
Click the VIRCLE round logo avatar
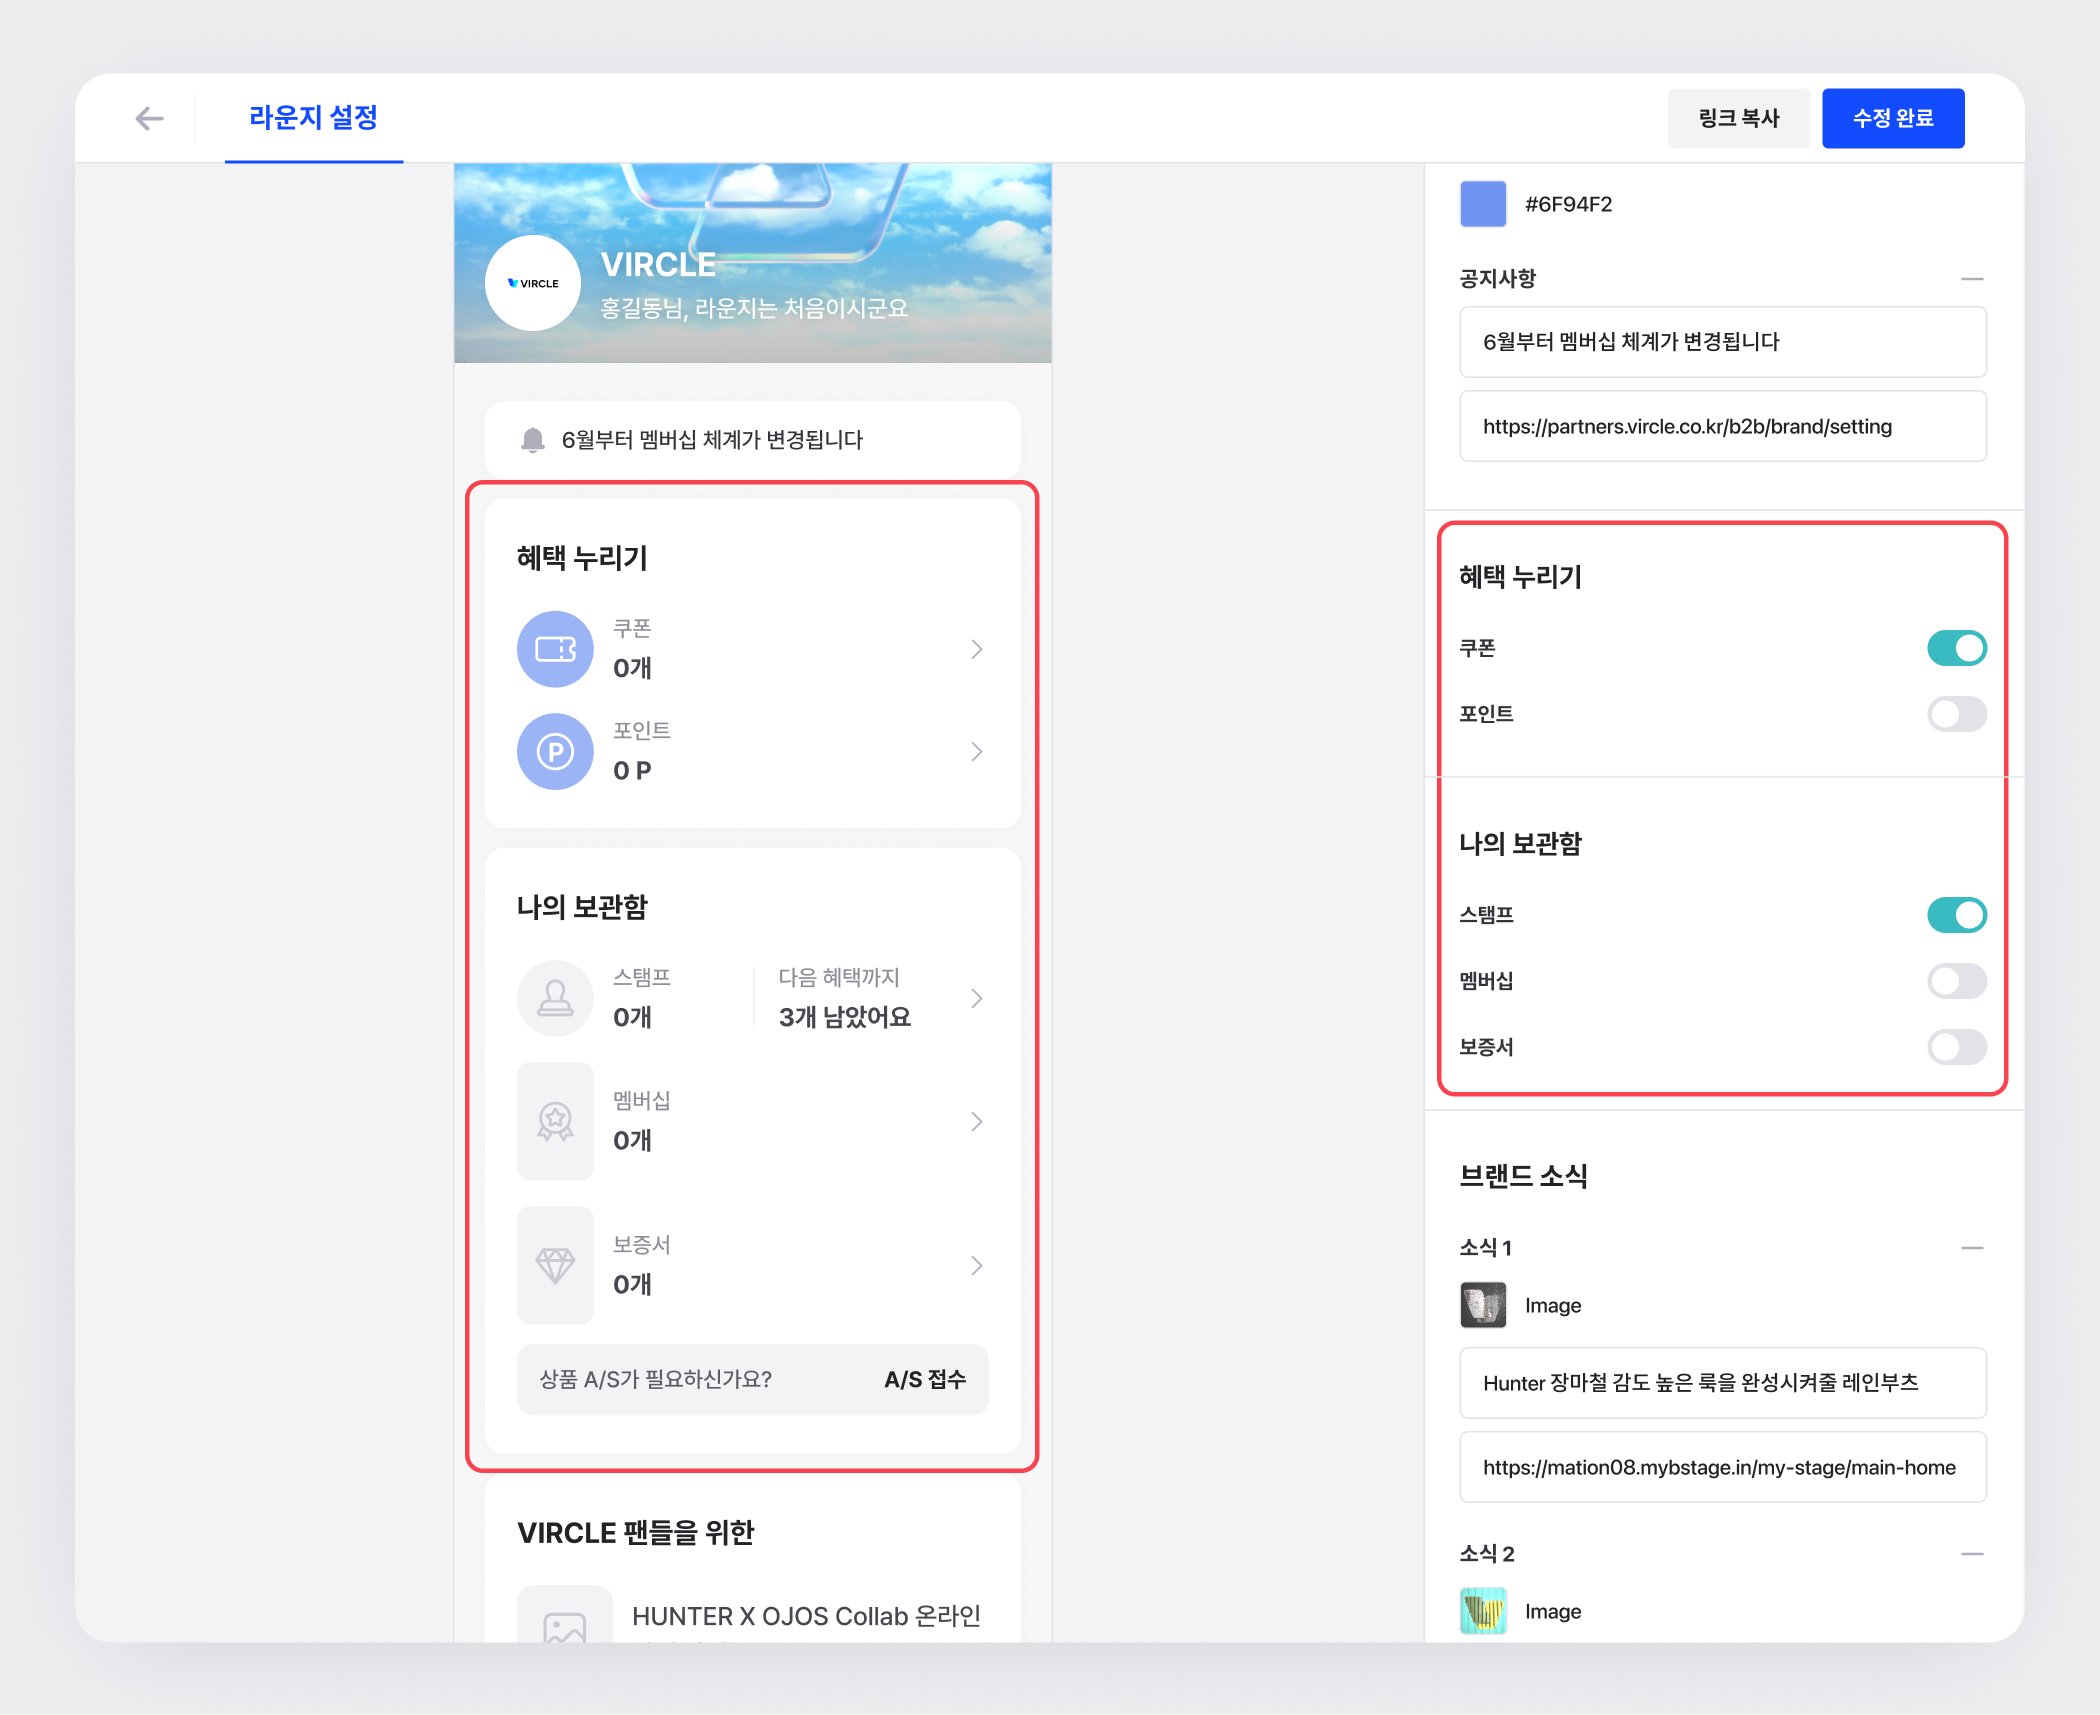(x=533, y=283)
